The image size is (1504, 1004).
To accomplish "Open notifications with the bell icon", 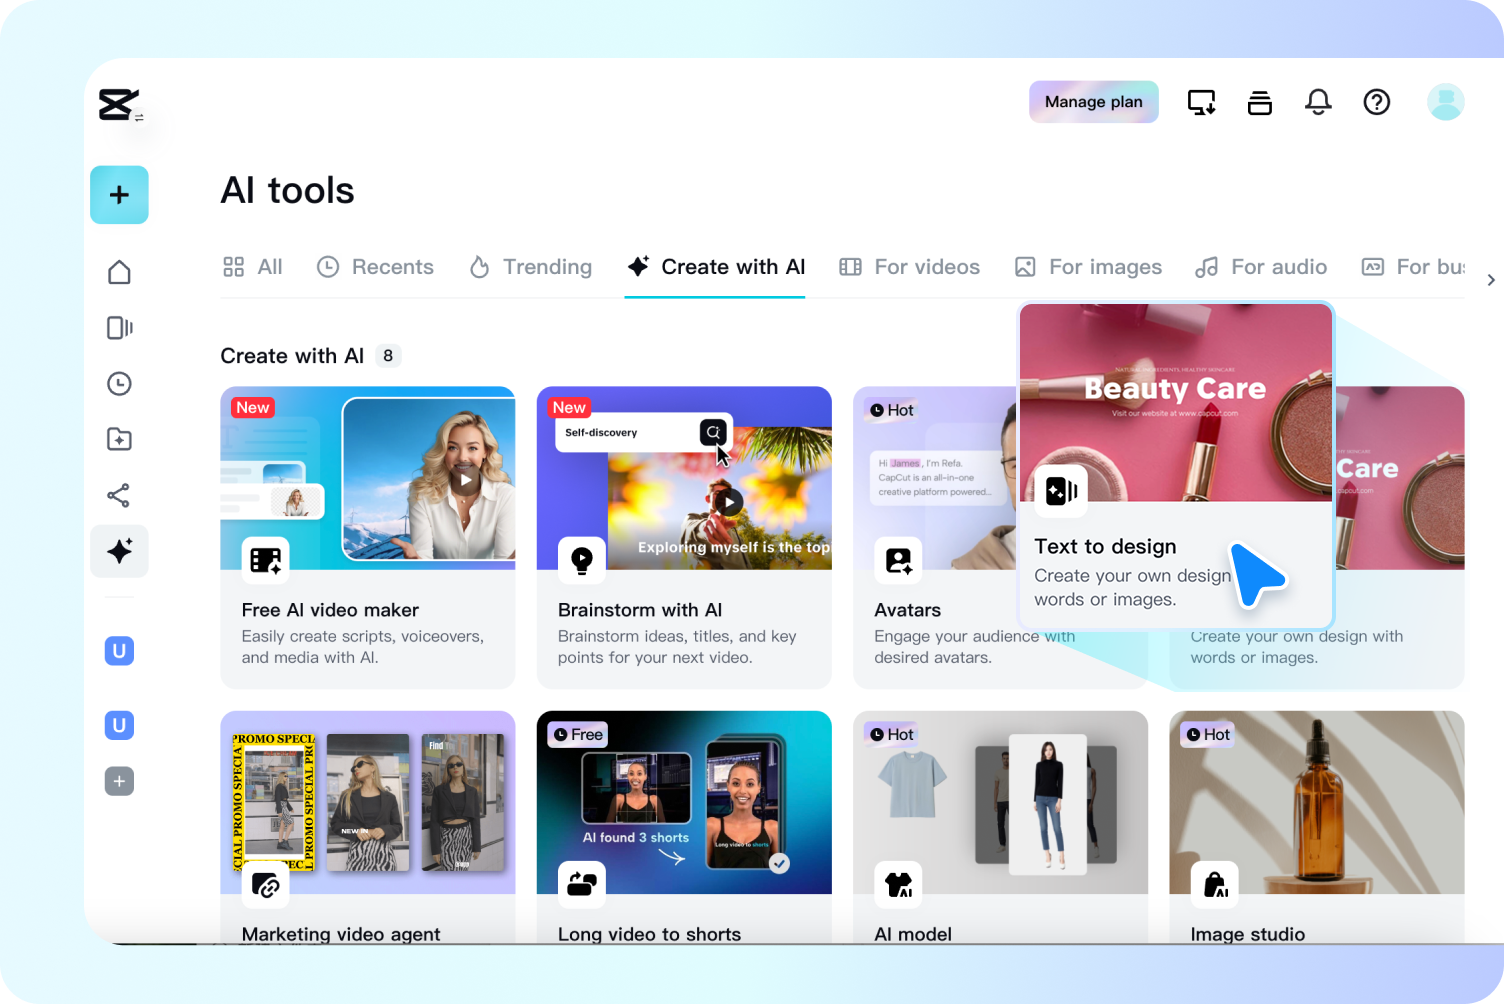I will point(1318,101).
